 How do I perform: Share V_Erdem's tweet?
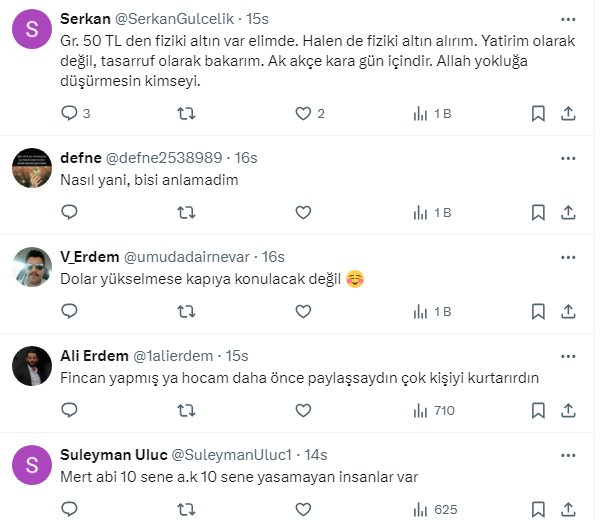[x=568, y=311]
